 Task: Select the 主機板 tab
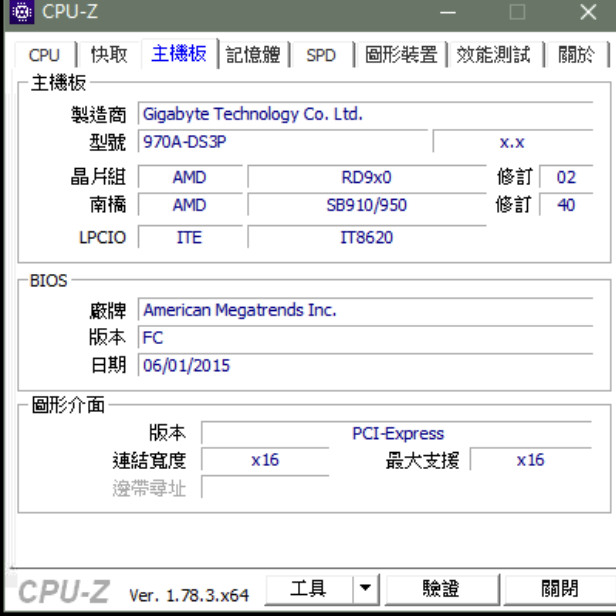click(179, 53)
